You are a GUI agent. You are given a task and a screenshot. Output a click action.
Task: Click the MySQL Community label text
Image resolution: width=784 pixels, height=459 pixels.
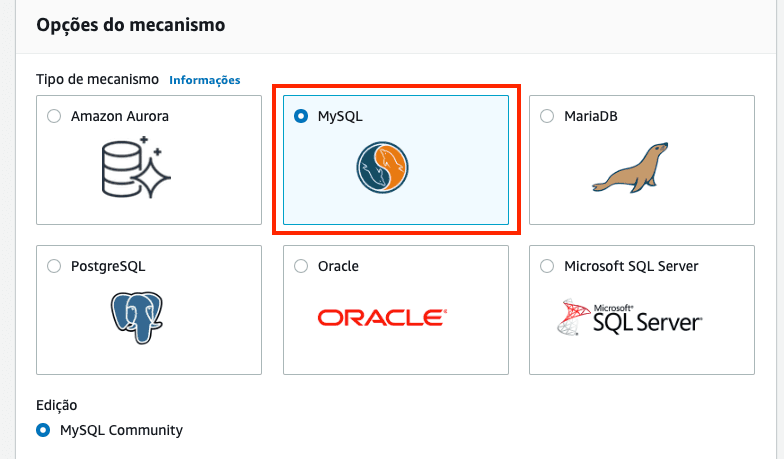click(121, 430)
